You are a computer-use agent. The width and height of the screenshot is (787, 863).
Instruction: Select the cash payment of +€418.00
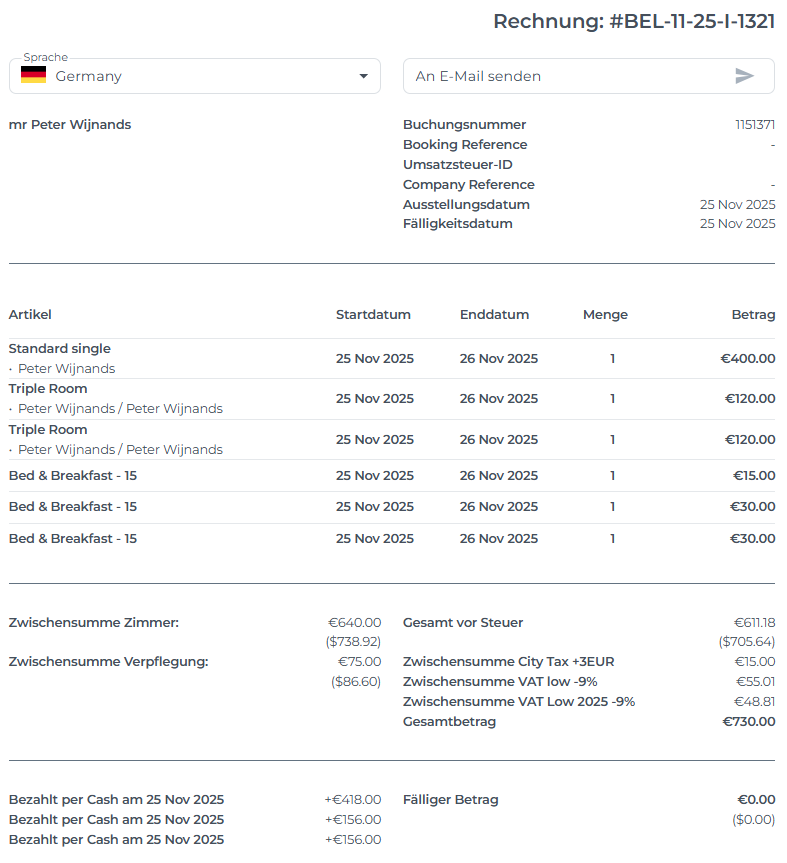[352, 800]
